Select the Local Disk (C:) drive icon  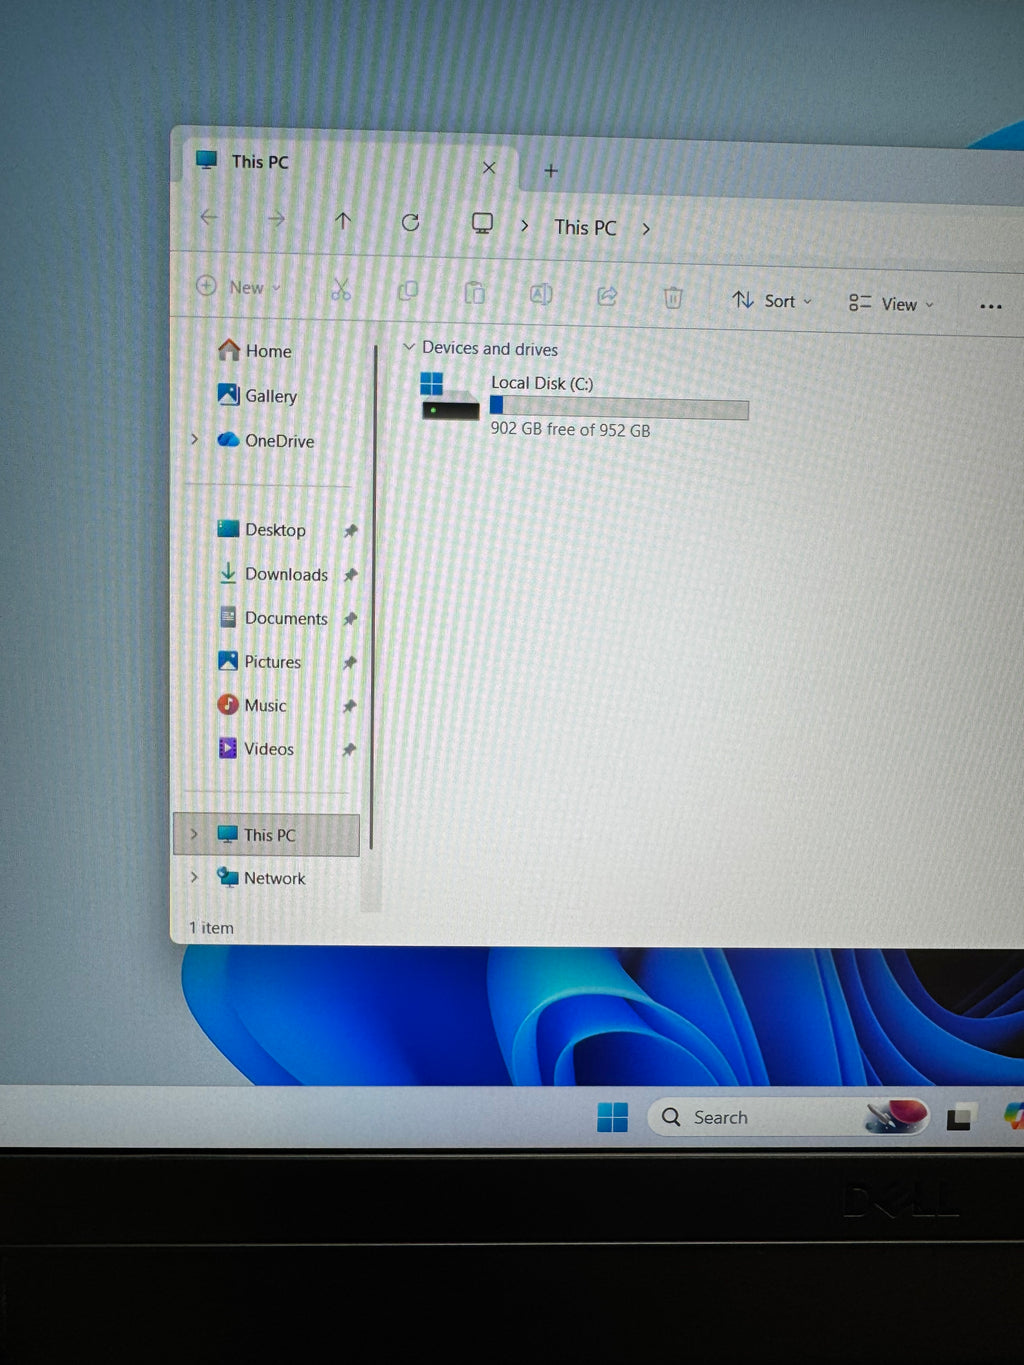pos(449,397)
